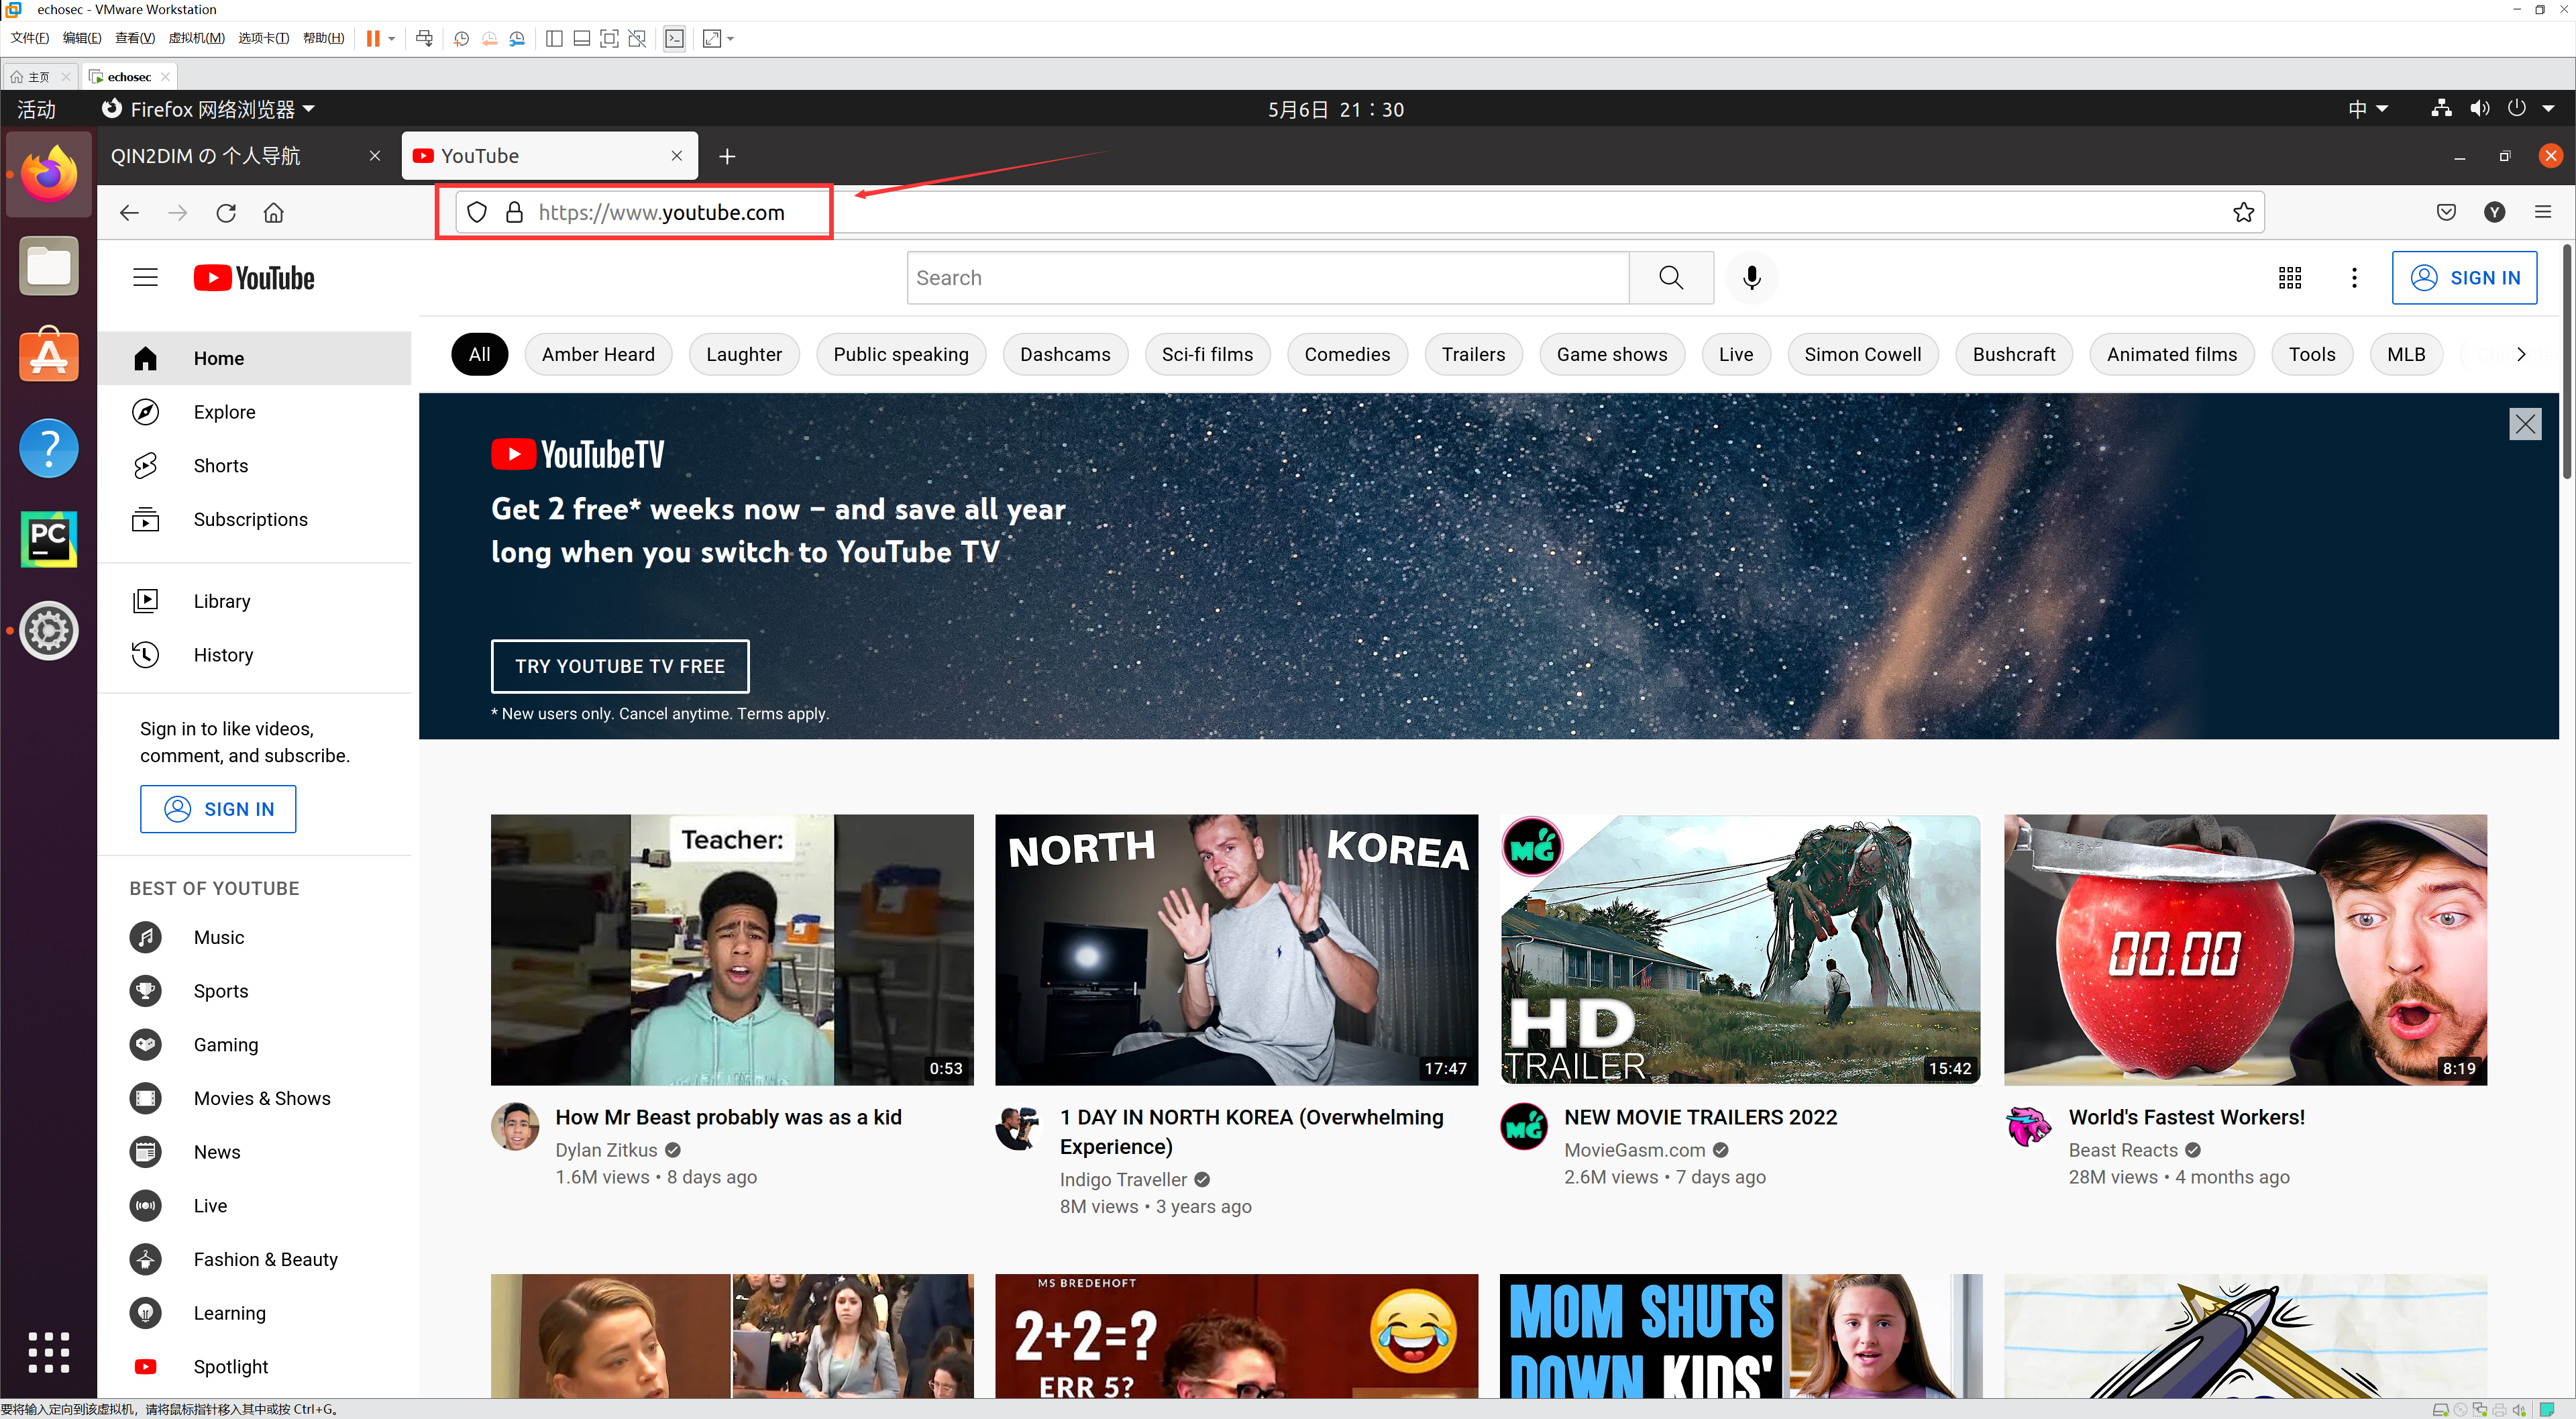Click the VMware pause VM button

[x=373, y=38]
